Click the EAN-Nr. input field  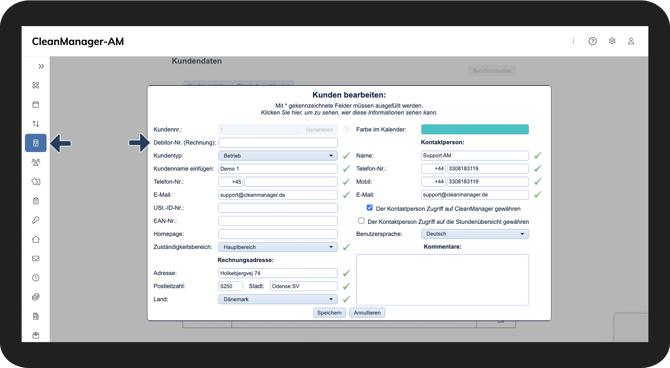coord(278,221)
